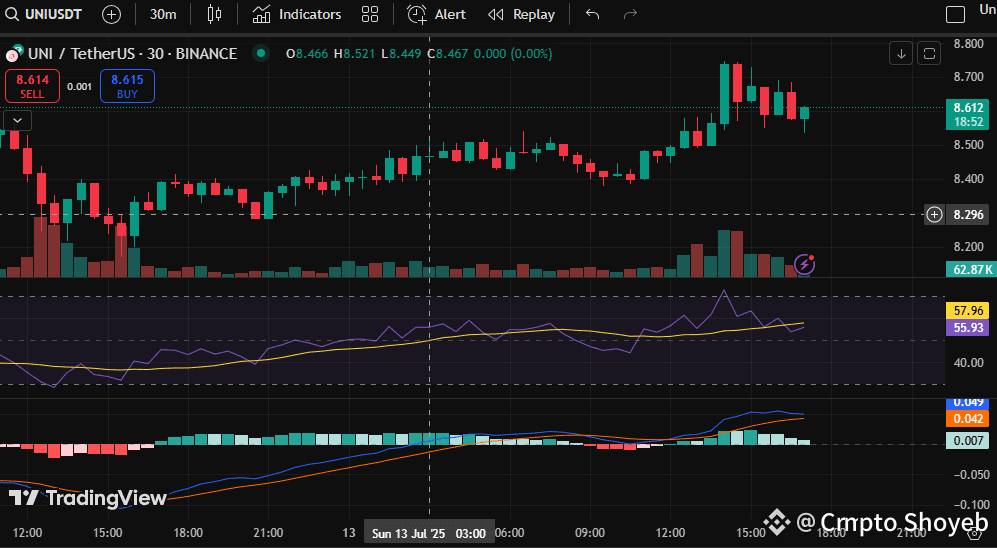This screenshot has height=548, width=997.
Task: Click the 62.87K volume label
Action: tap(972, 270)
